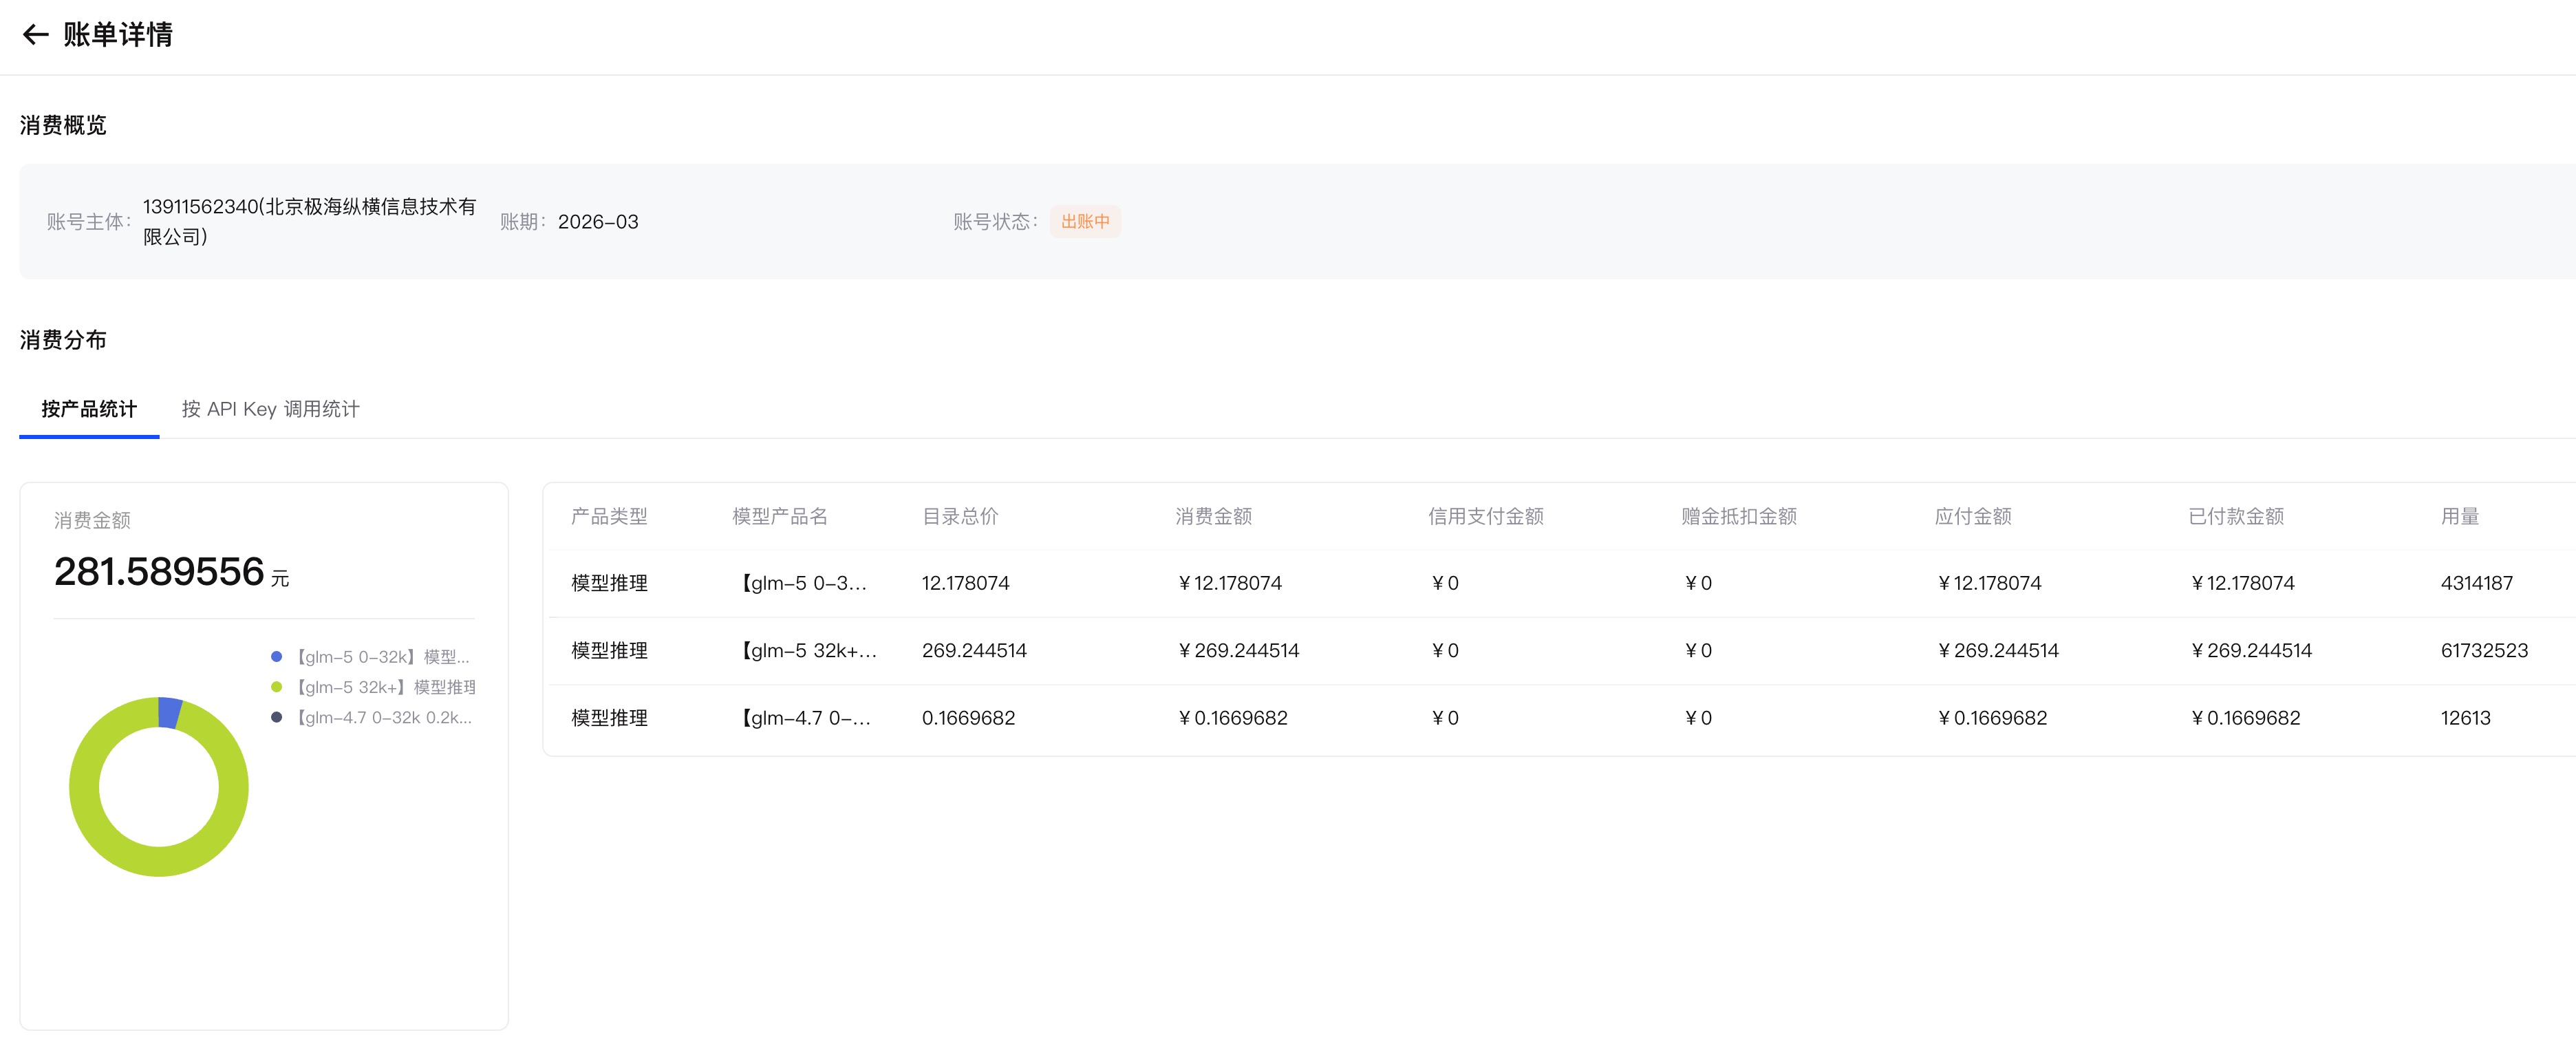Click the 出账中 status badge
This screenshot has width=2576, height=1046.
pyautogui.click(x=1085, y=221)
